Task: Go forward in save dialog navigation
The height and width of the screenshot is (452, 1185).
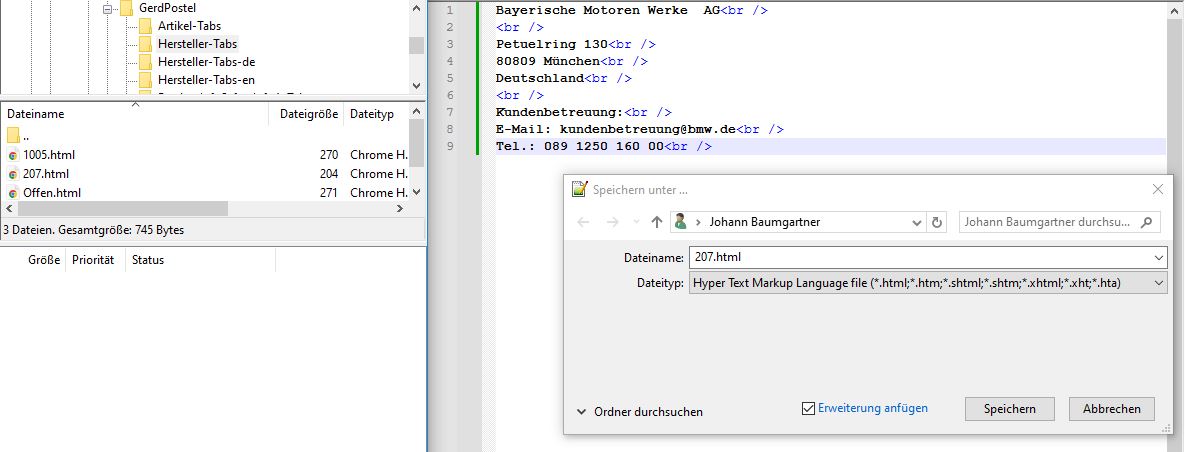Action: point(613,222)
